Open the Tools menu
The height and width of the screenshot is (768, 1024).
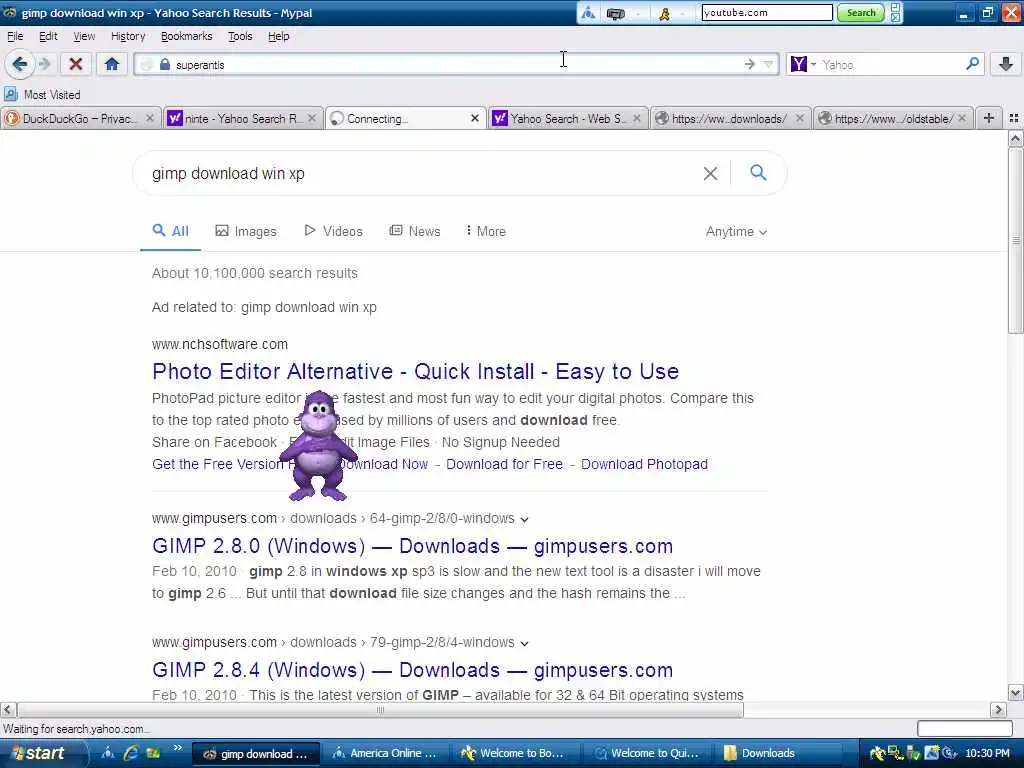[240, 36]
